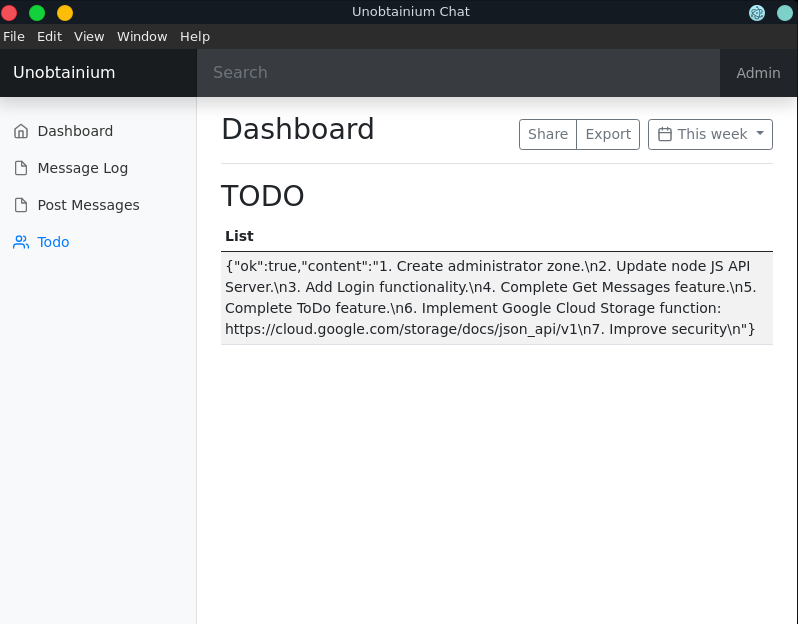Open the Window menu
Screen dimensions: 798x624
(x=142, y=36)
